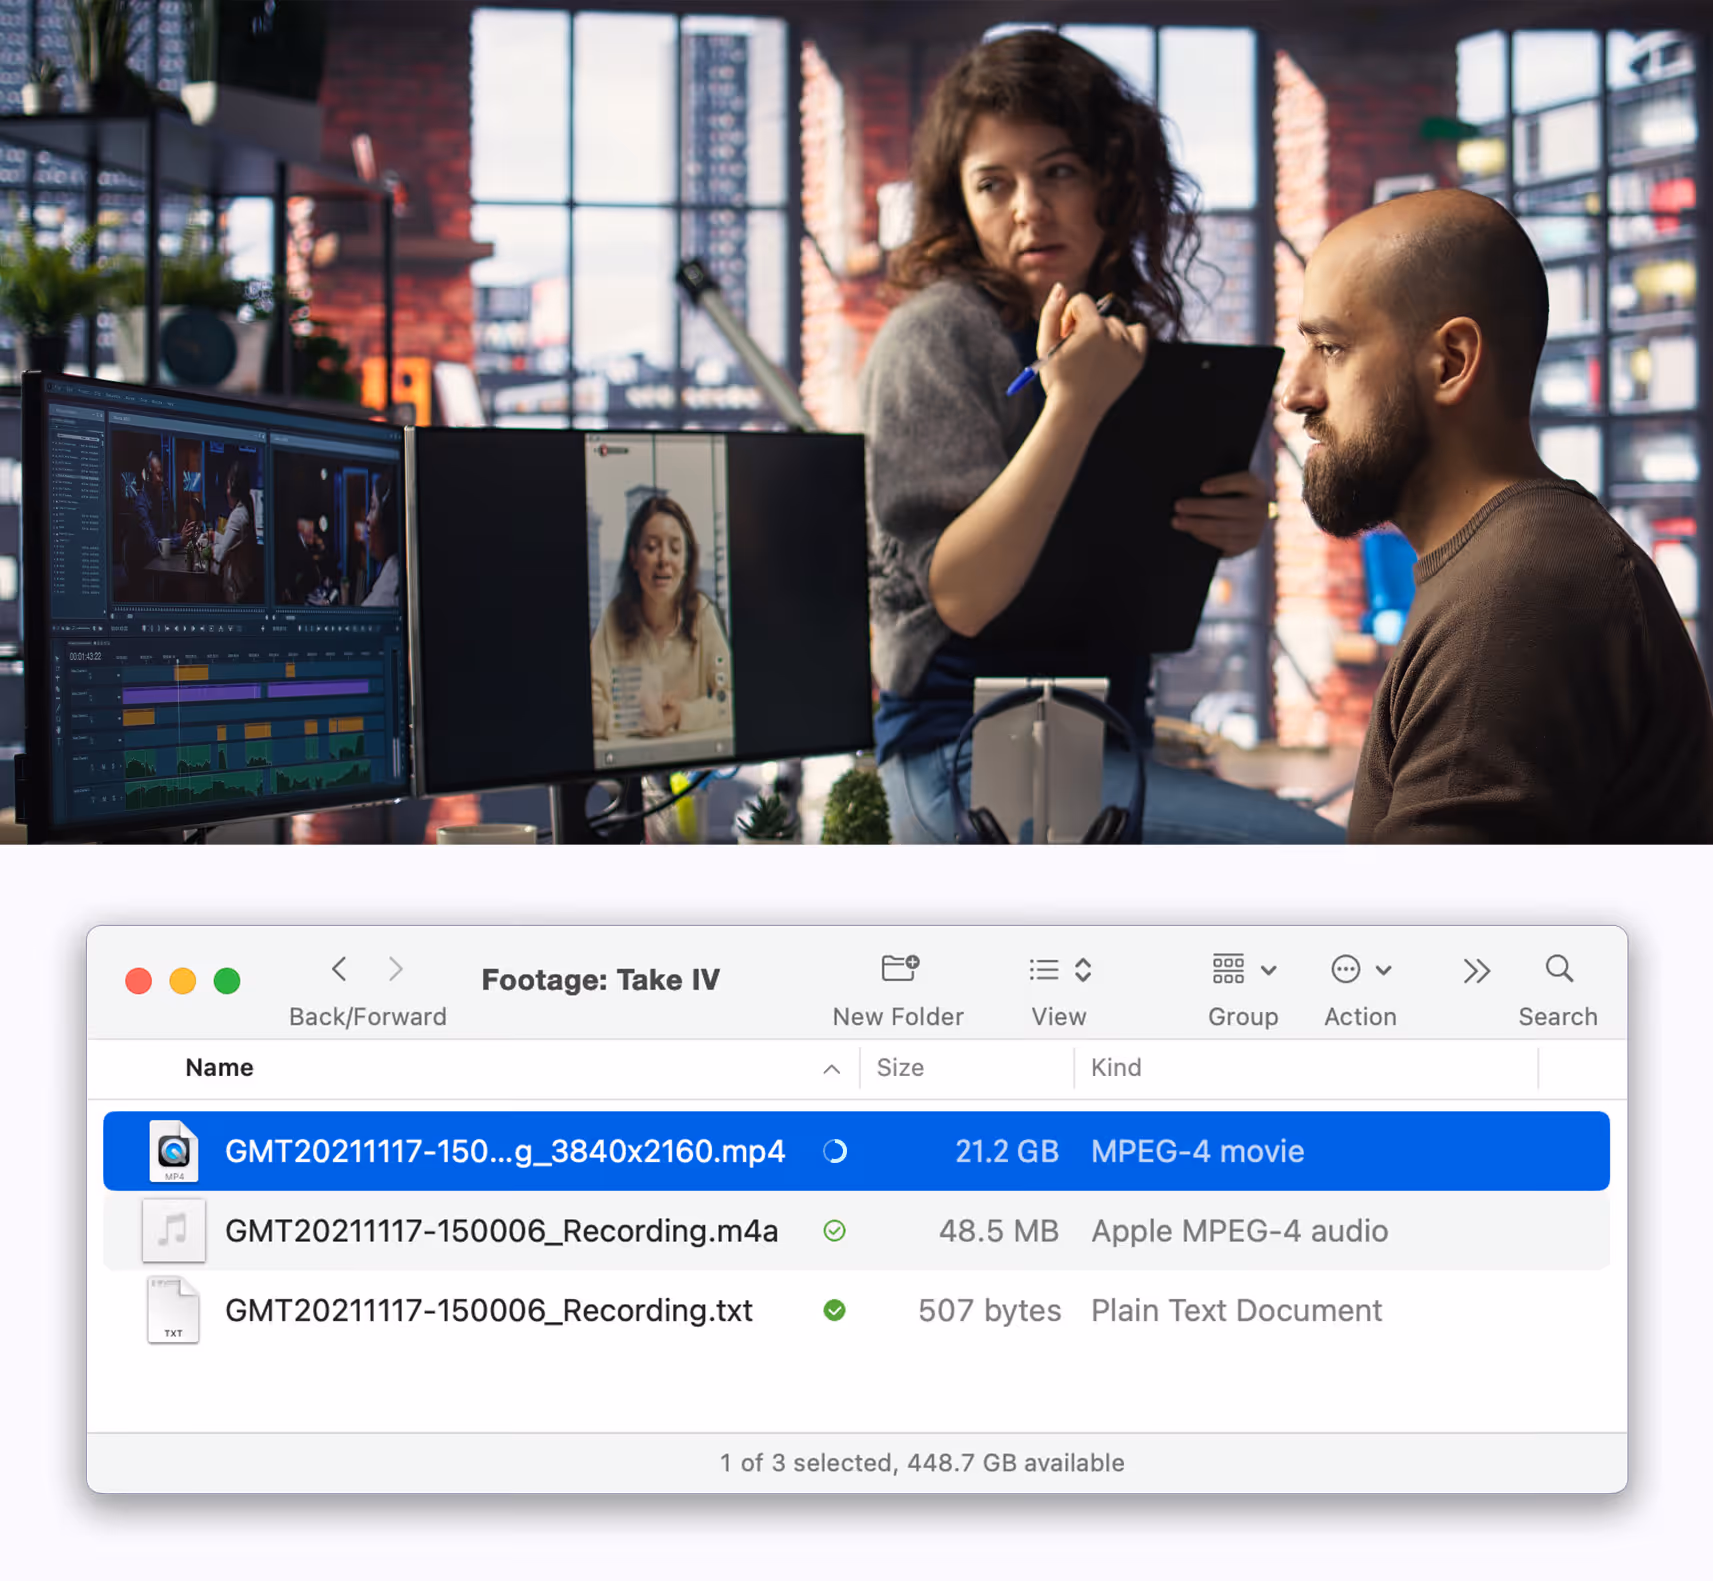Open the Action dropdown chevron
Screen dimensions: 1713x1581
(x=1385, y=968)
